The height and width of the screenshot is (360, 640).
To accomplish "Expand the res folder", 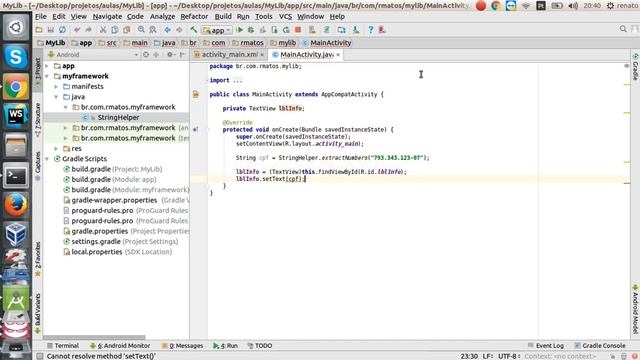I will click(56, 149).
